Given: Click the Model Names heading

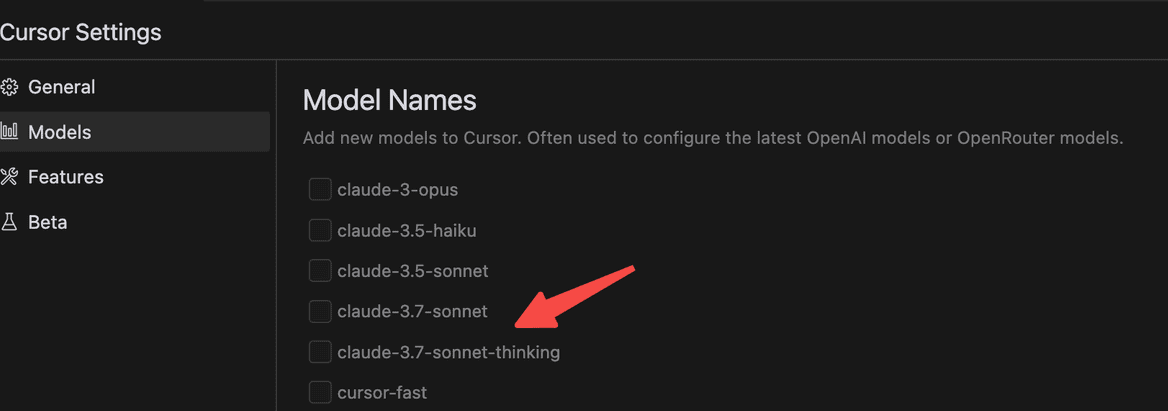Looking at the screenshot, I should 390,101.
